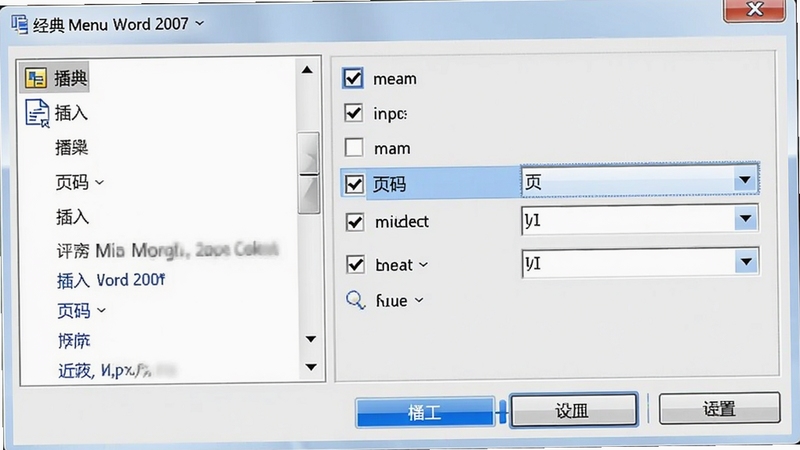
Task: Open the bneat row dropdown arrow
Action: coord(746,262)
